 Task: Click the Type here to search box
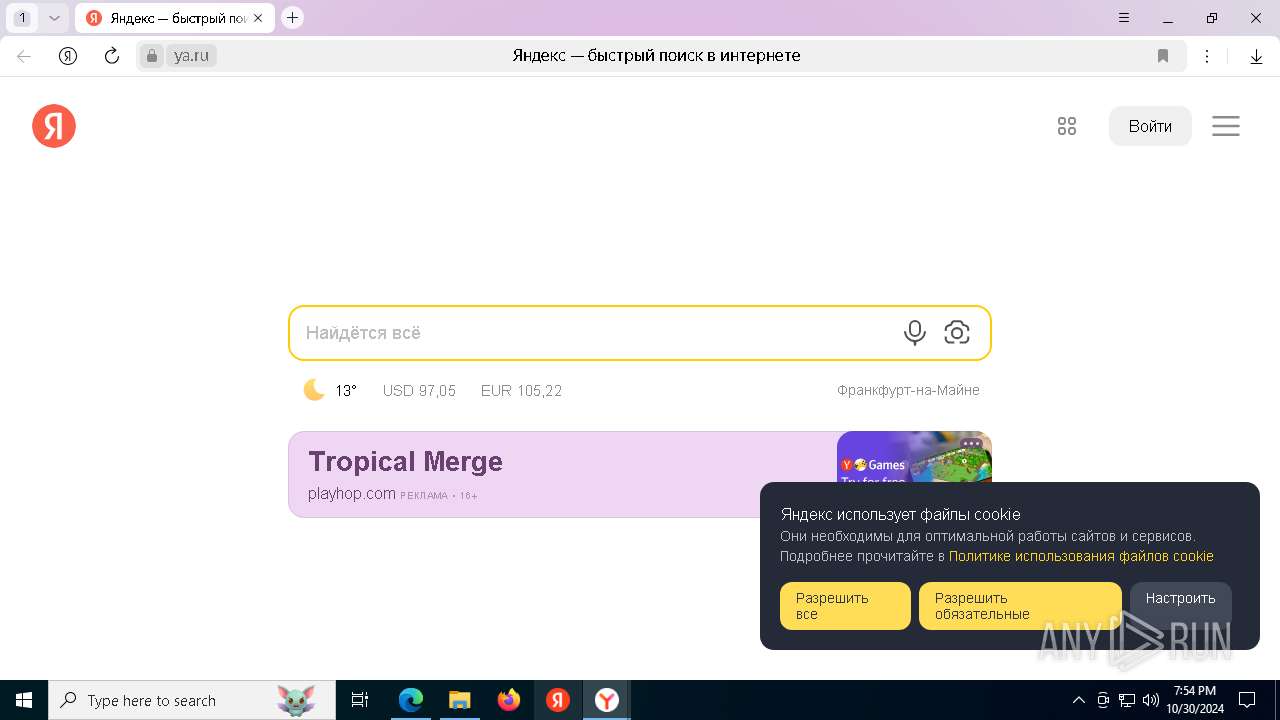coord(192,700)
